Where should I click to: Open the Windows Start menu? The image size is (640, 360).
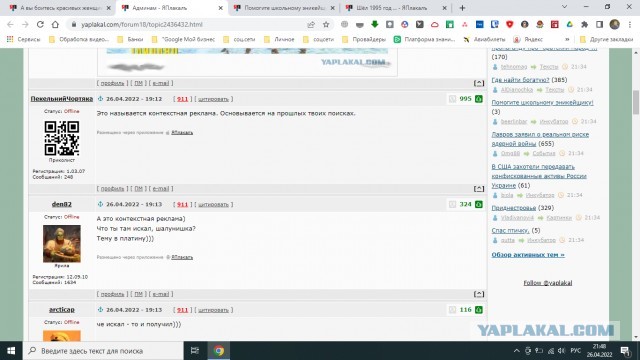click(11, 351)
